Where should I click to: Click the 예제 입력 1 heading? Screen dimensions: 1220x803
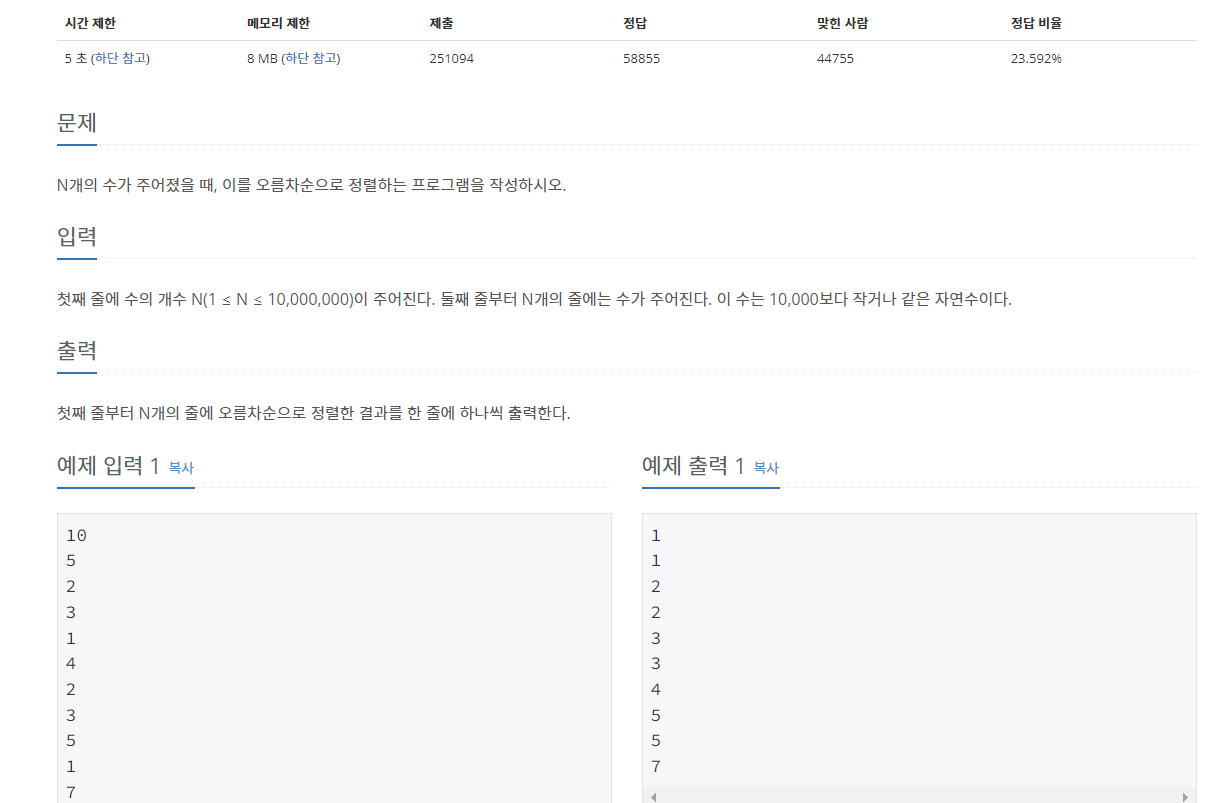point(110,465)
